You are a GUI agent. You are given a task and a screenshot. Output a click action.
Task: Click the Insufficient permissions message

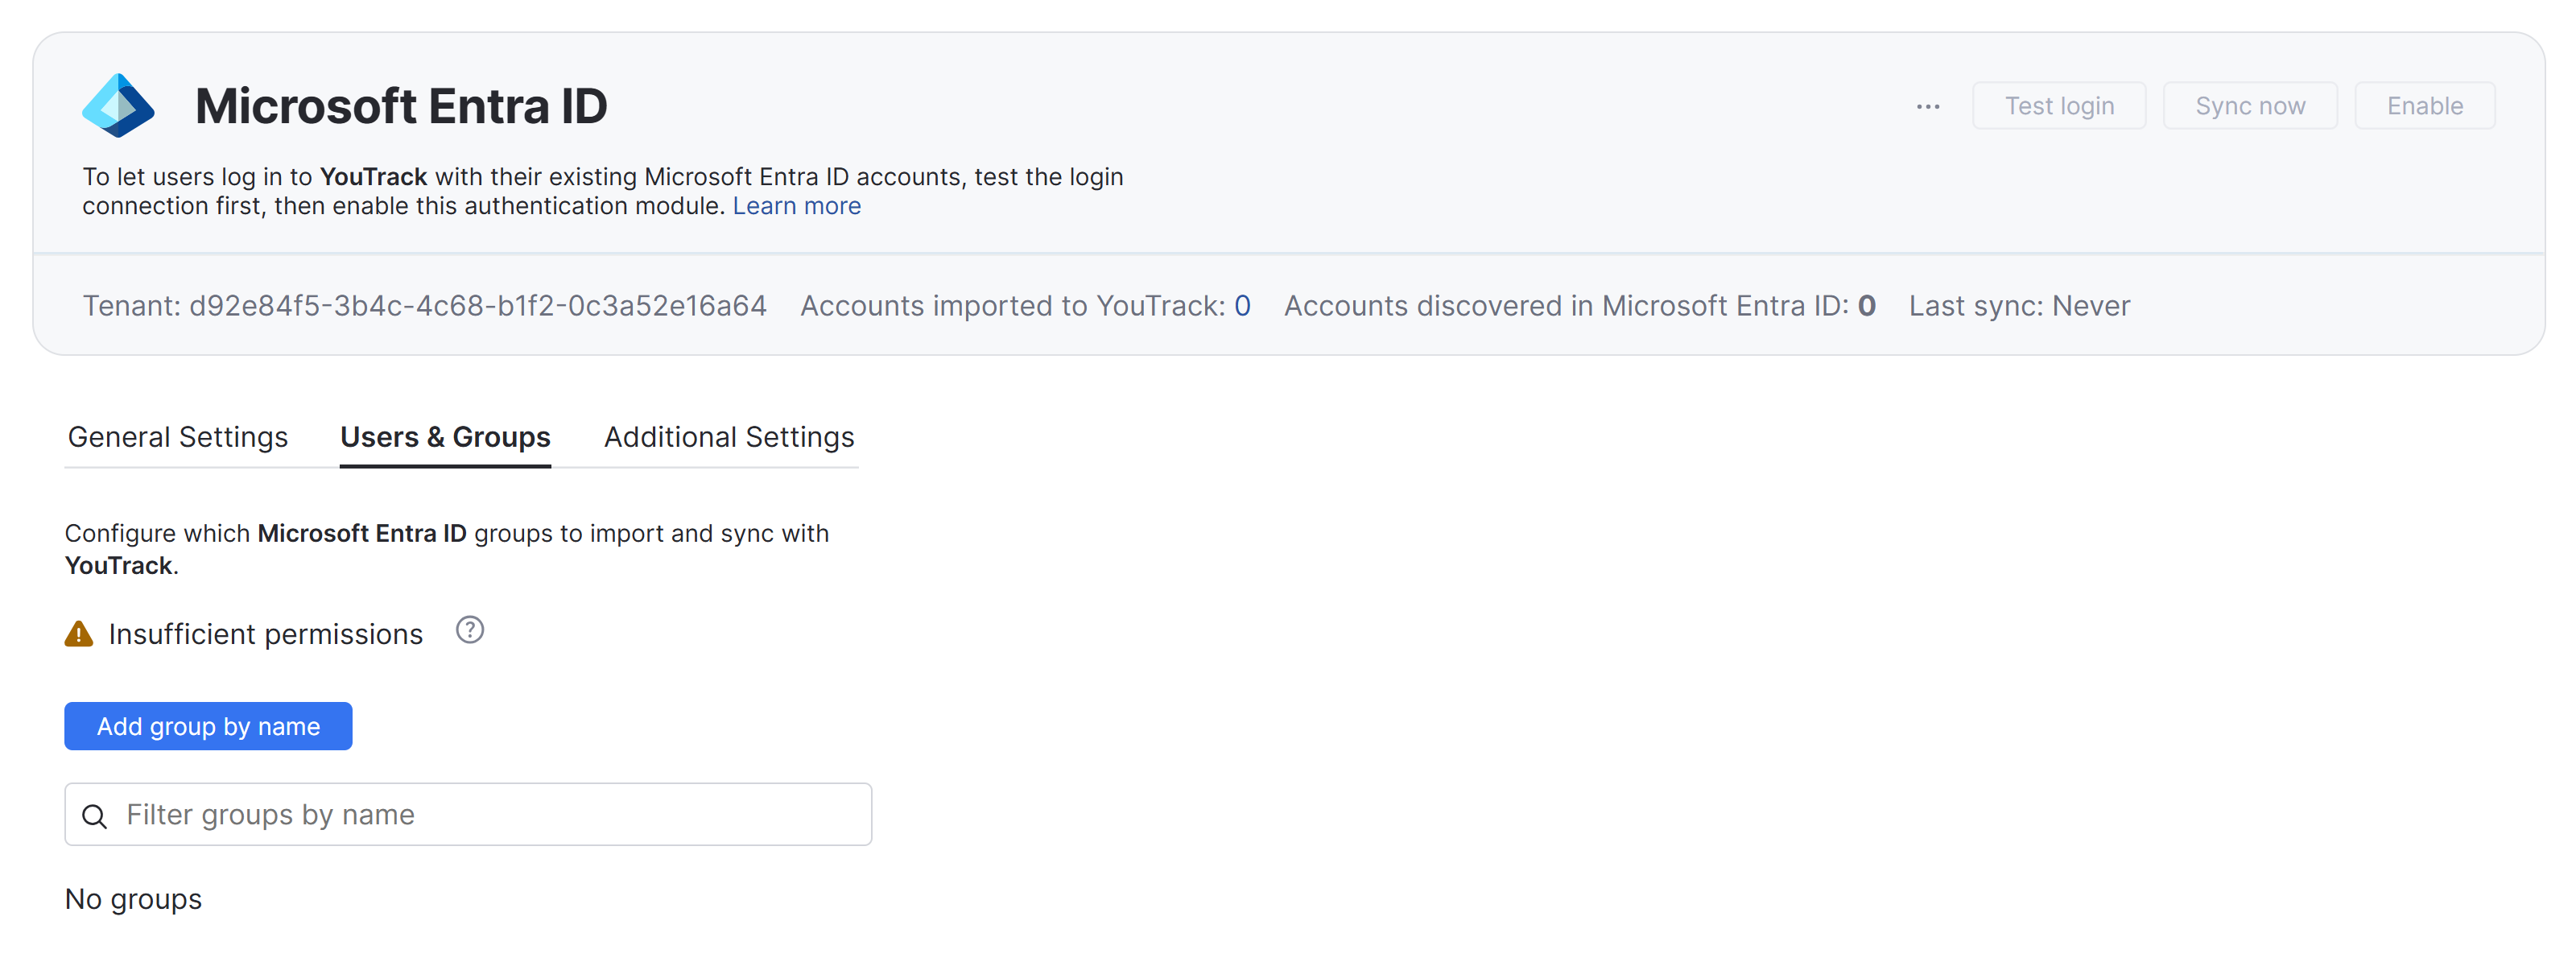point(265,634)
